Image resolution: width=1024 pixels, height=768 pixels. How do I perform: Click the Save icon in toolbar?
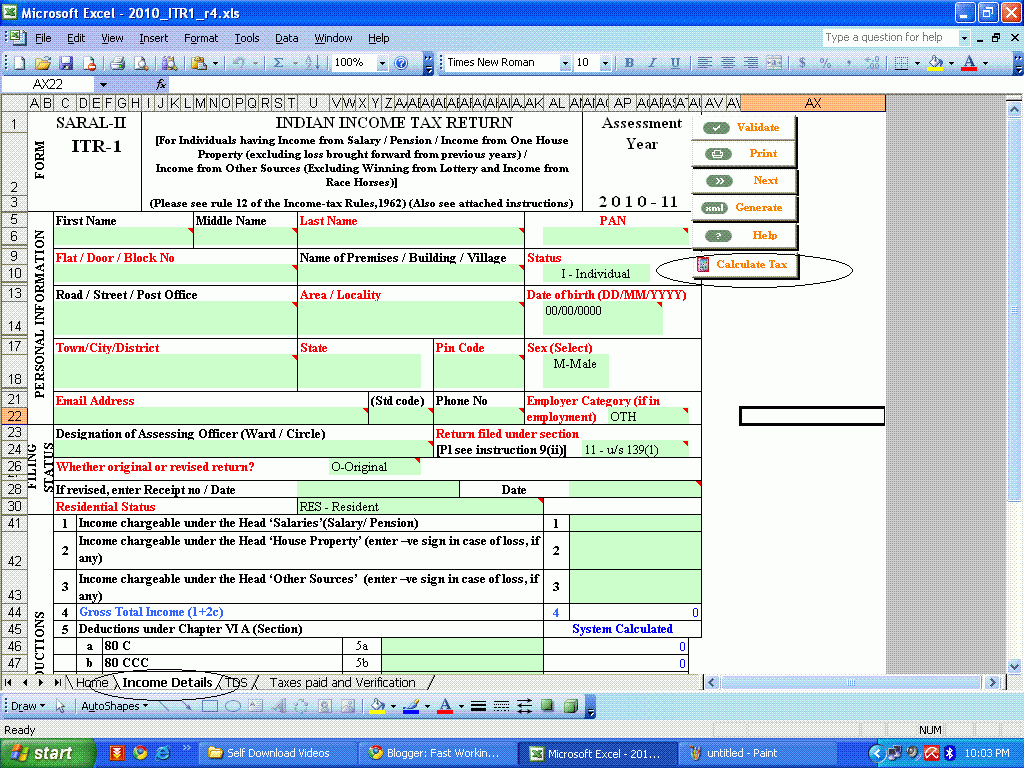coord(65,63)
